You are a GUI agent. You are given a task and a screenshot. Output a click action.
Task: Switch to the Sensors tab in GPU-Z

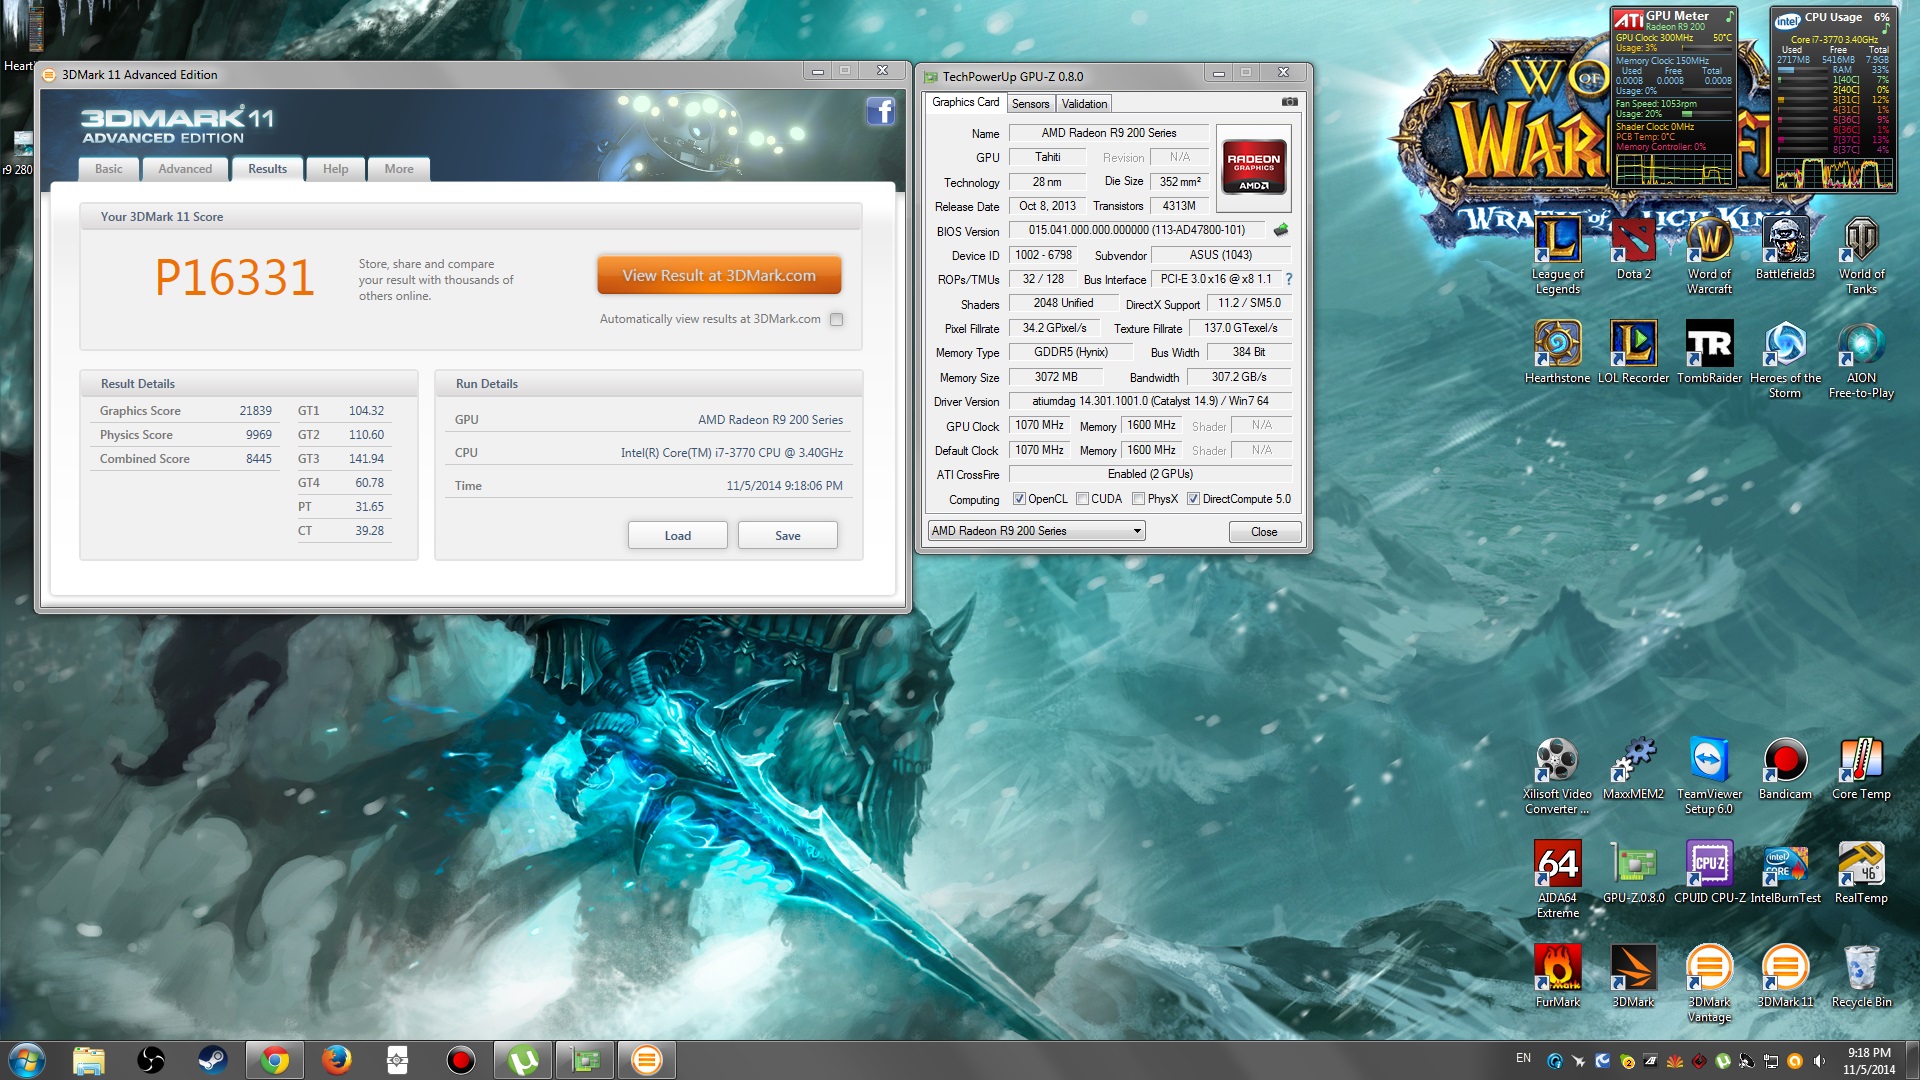(x=1030, y=104)
